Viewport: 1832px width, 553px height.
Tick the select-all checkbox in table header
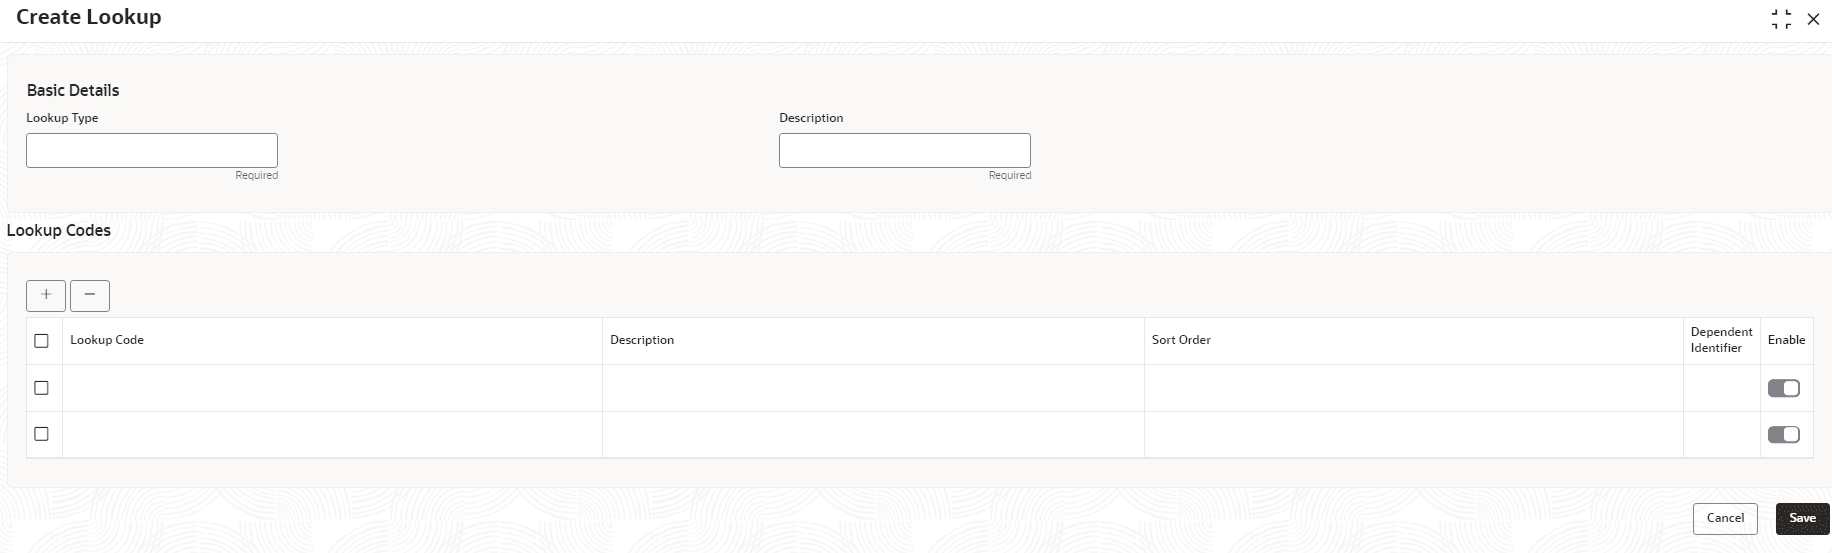41,341
